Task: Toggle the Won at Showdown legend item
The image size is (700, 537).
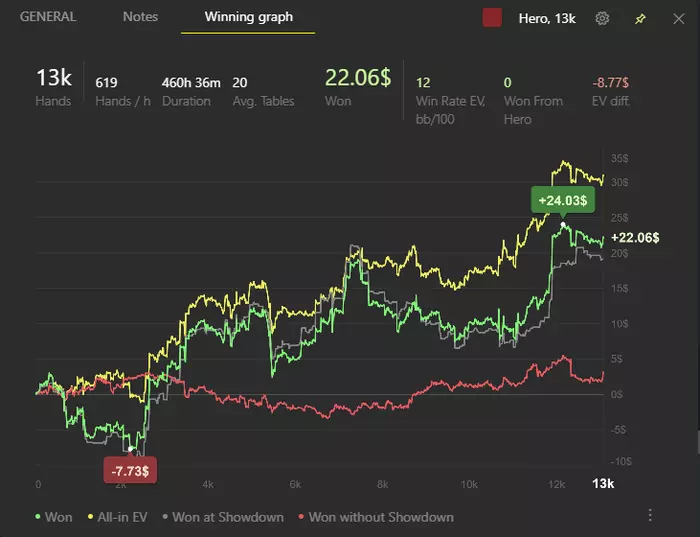Action: (222, 517)
